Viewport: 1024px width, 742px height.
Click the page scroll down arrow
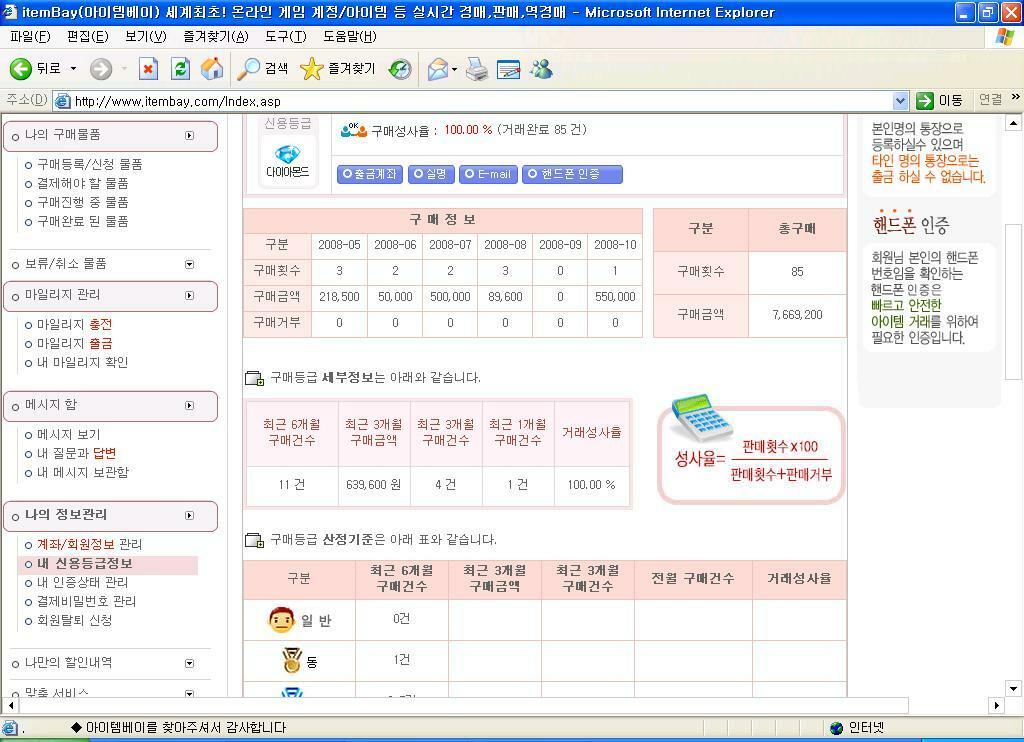click(1013, 688)
